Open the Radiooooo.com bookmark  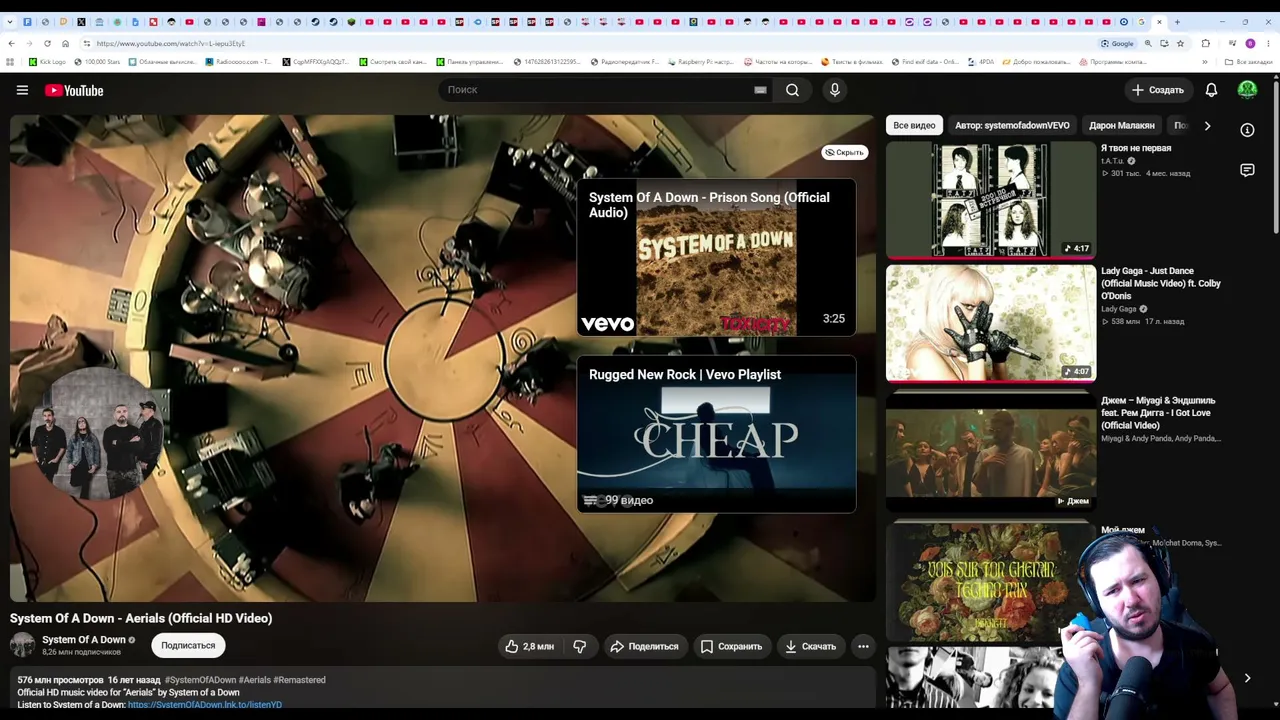coord(238,62)
